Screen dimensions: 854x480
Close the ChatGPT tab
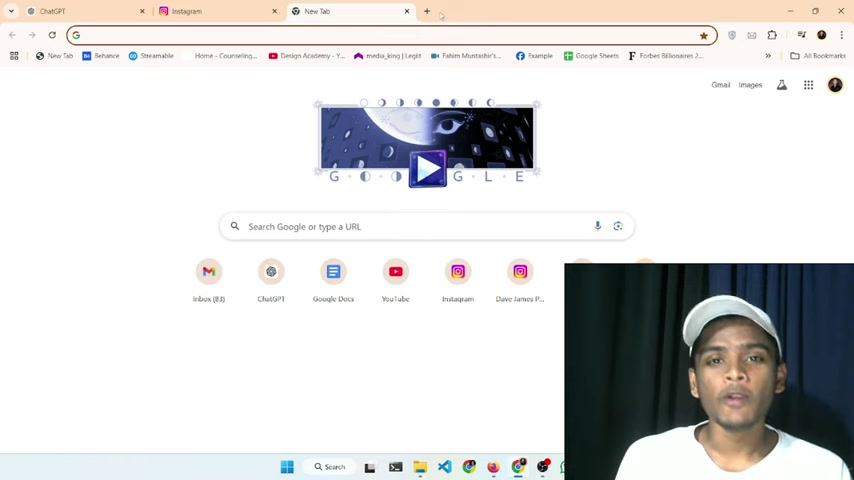[142, 11]
